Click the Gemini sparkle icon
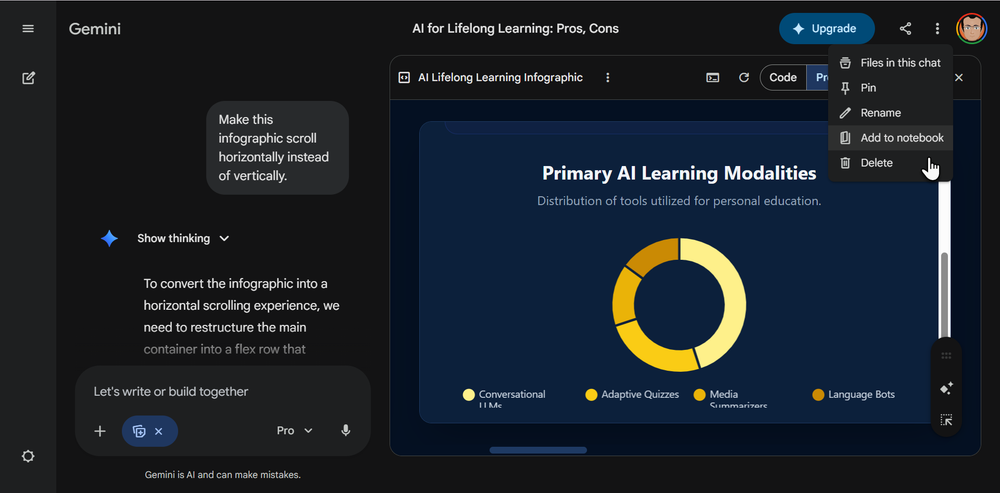Viewport: 1000px width, 493px height. pos(109,239)
